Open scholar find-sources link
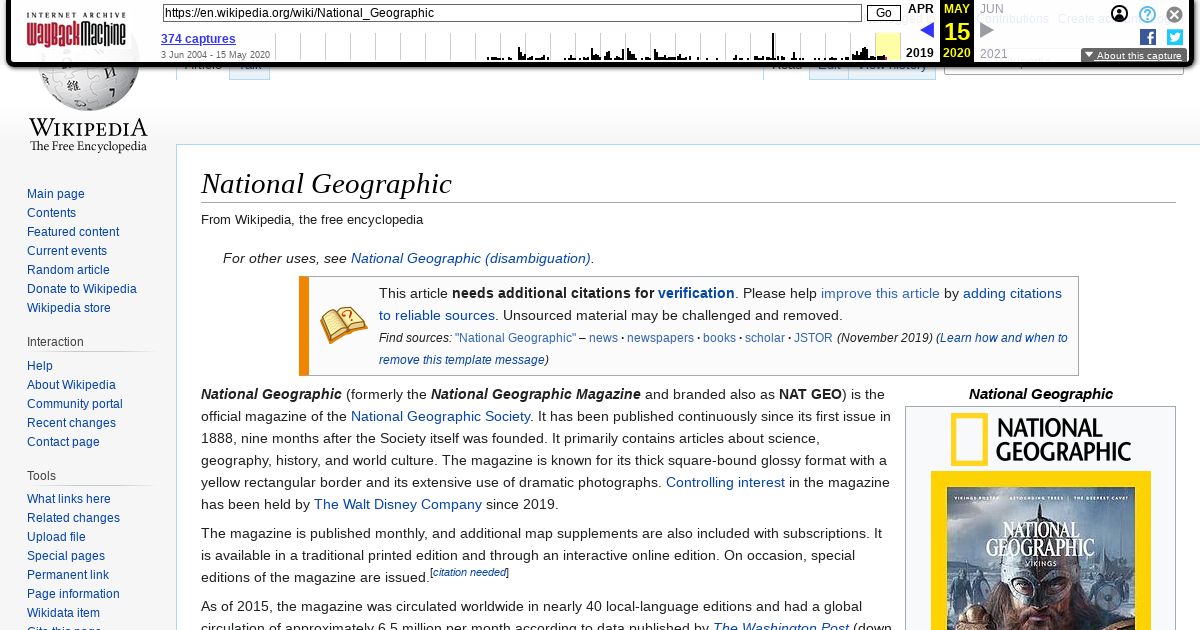Screen dimensions: 1200x630 pyautogui.click(x=765, y=338)
